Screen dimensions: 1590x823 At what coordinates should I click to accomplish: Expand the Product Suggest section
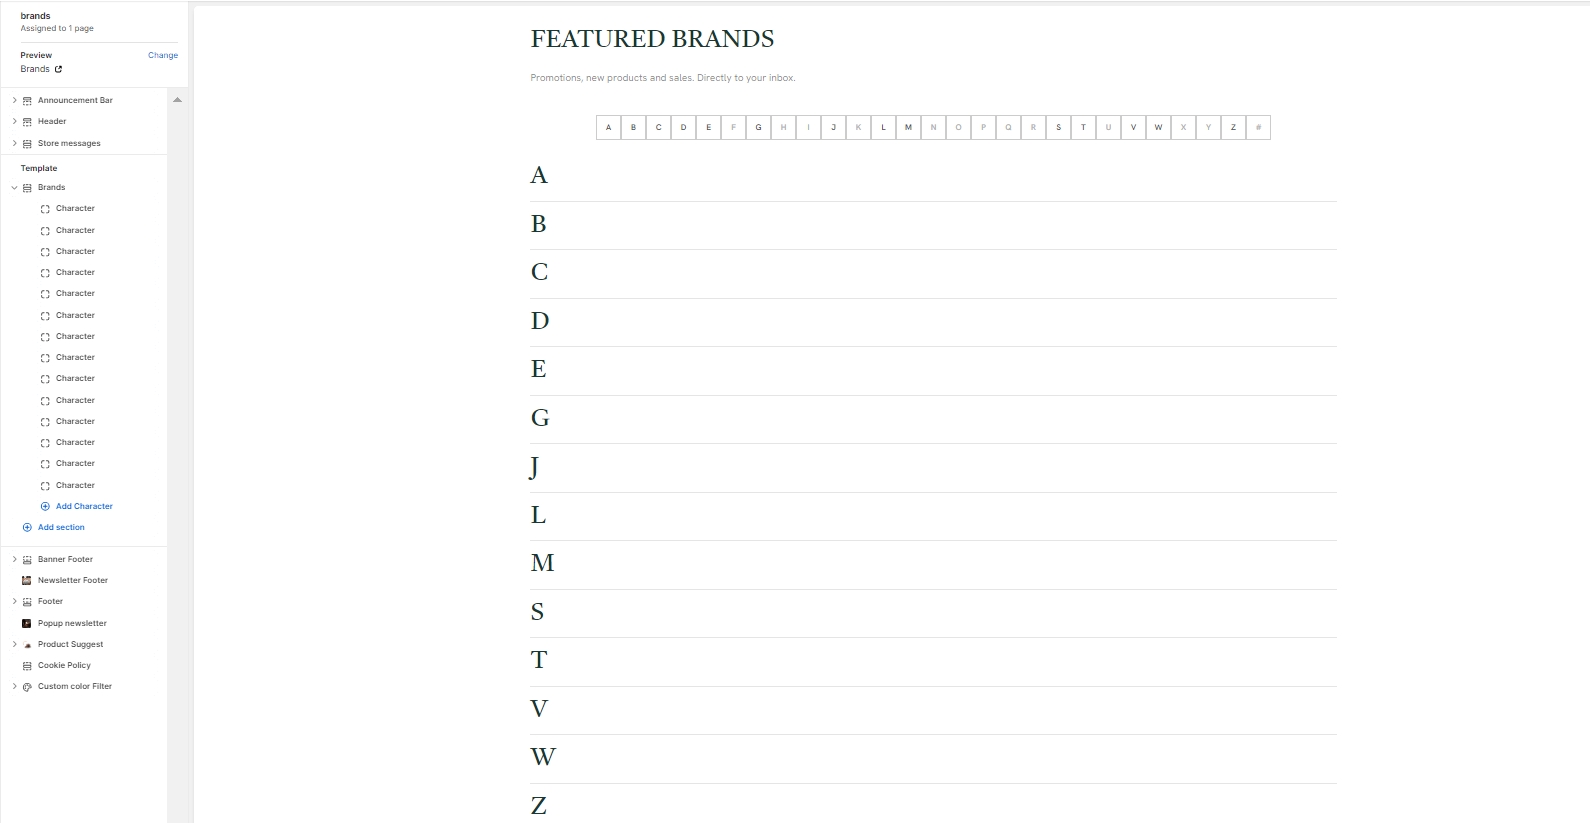[x=14, y=644]
